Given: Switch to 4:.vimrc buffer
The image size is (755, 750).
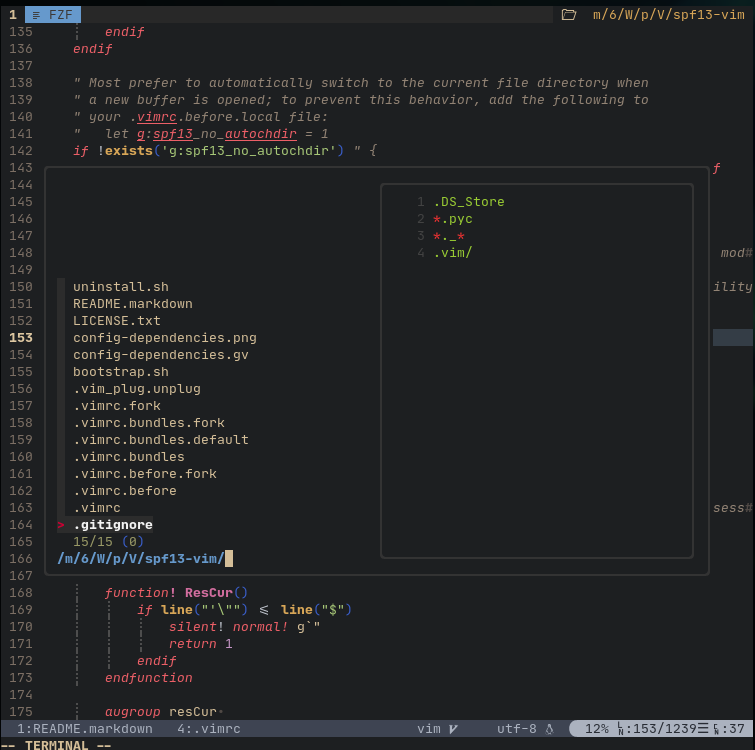Looking at the screenshot, I should coord(208,729).
